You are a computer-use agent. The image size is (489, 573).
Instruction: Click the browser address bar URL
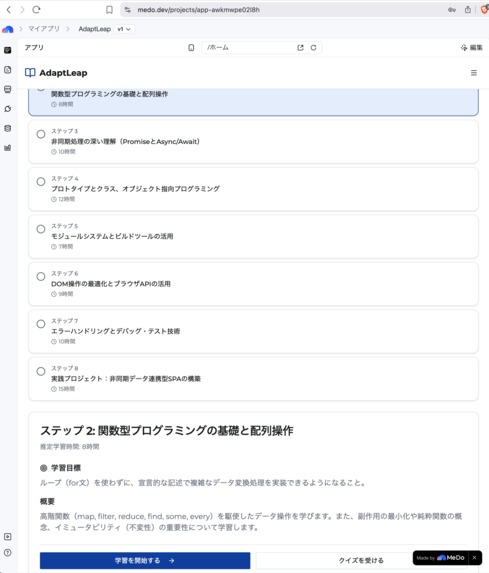coord(198,10)
